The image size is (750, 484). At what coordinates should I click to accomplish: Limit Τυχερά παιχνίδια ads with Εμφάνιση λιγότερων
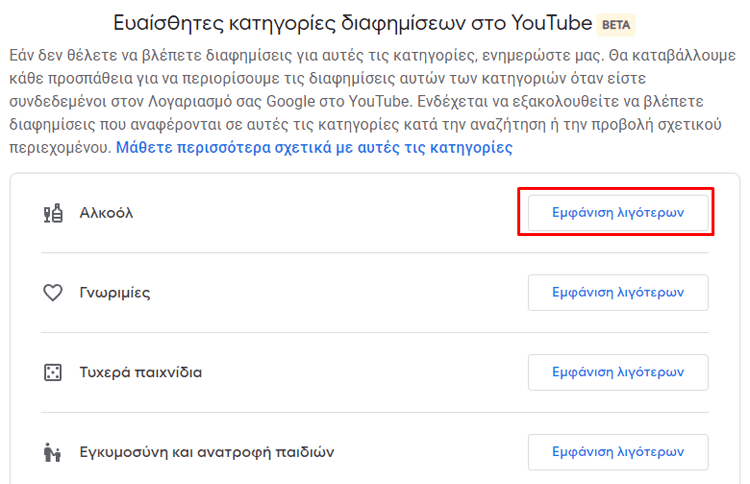point(618,372)
